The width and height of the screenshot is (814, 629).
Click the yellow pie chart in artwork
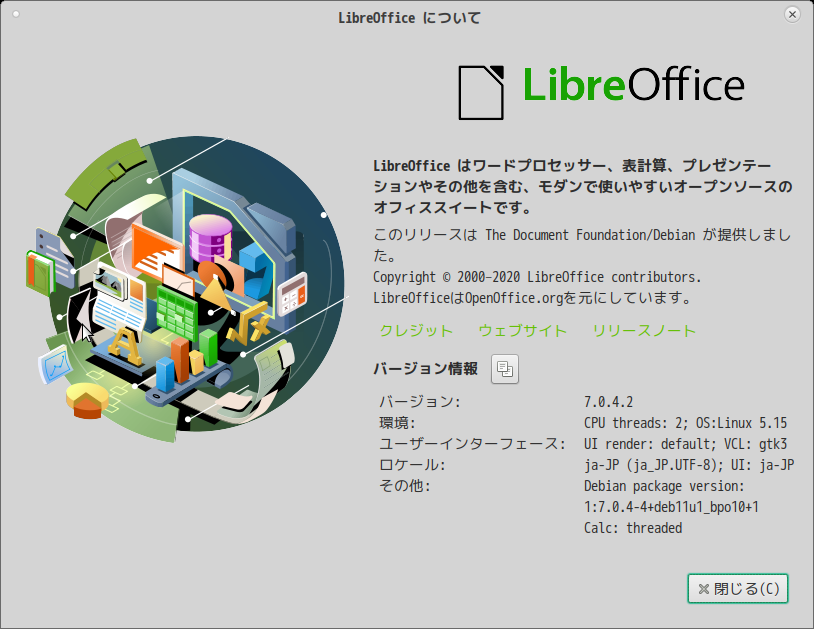[87, 400]
